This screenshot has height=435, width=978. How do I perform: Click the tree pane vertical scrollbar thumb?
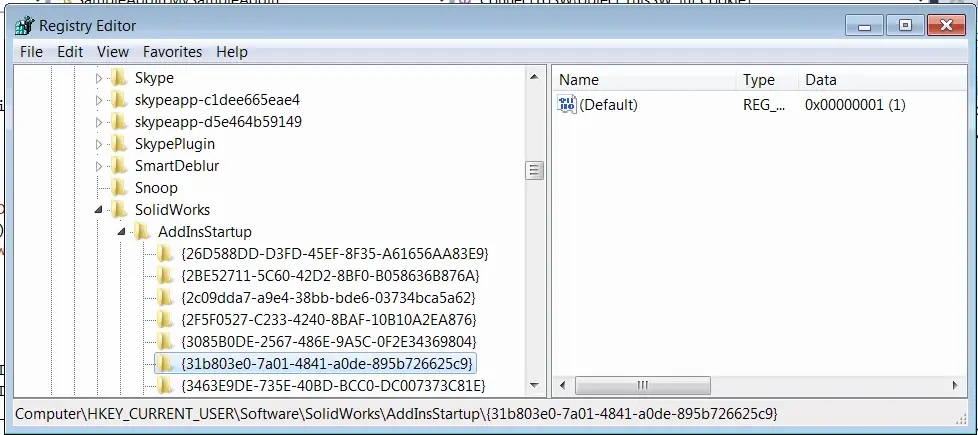coord(534,170)
